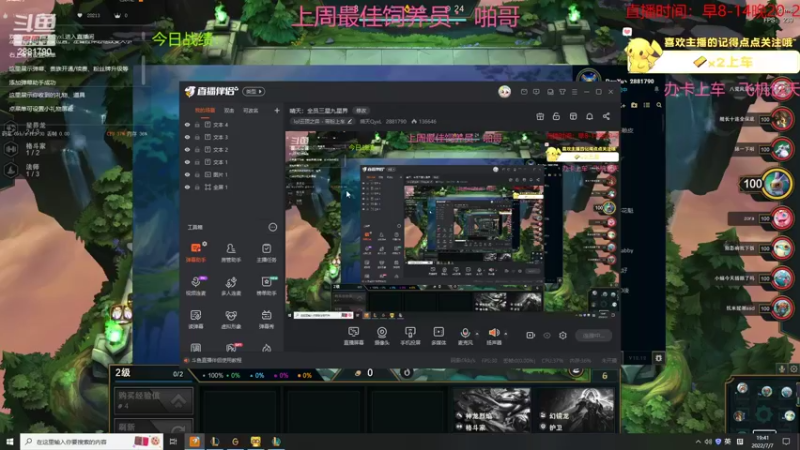Add a 多媒体 media source
The height and width of the screenshot is (450, 800).
point(438,336)
